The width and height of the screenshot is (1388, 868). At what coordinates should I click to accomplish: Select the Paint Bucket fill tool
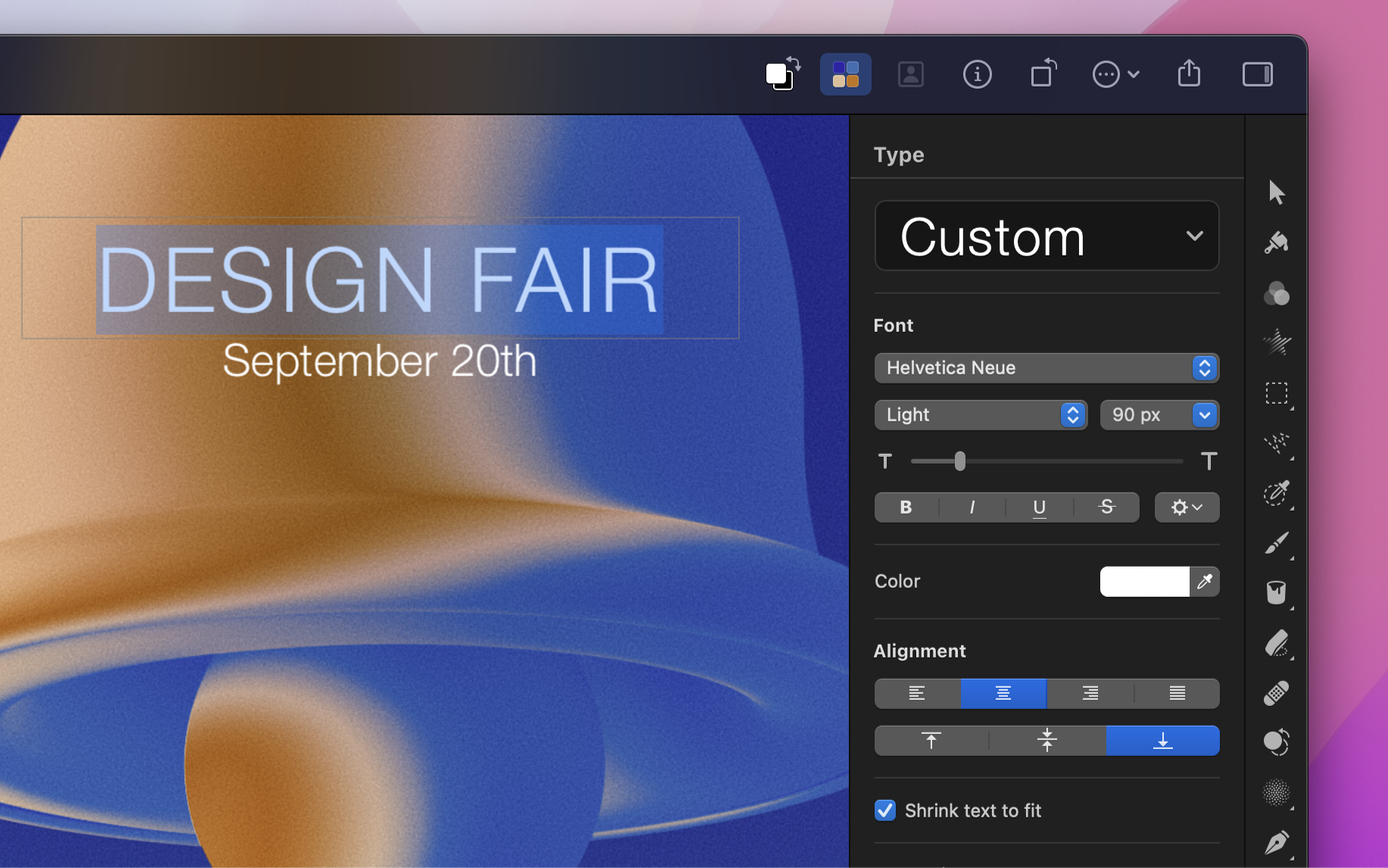click(1276, 592)
